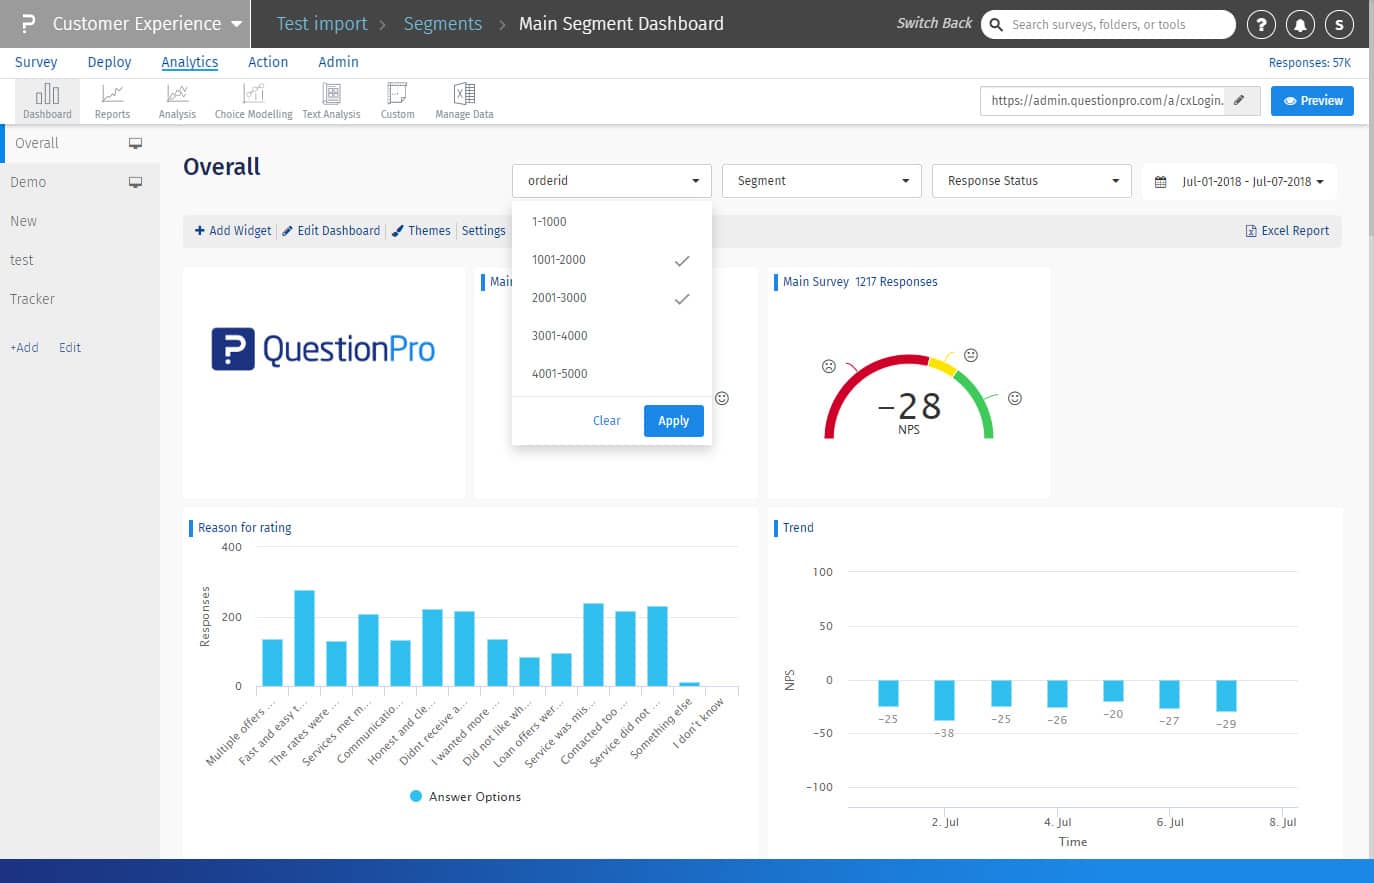Click the monitor icon next to Demo

pos(135,183)
